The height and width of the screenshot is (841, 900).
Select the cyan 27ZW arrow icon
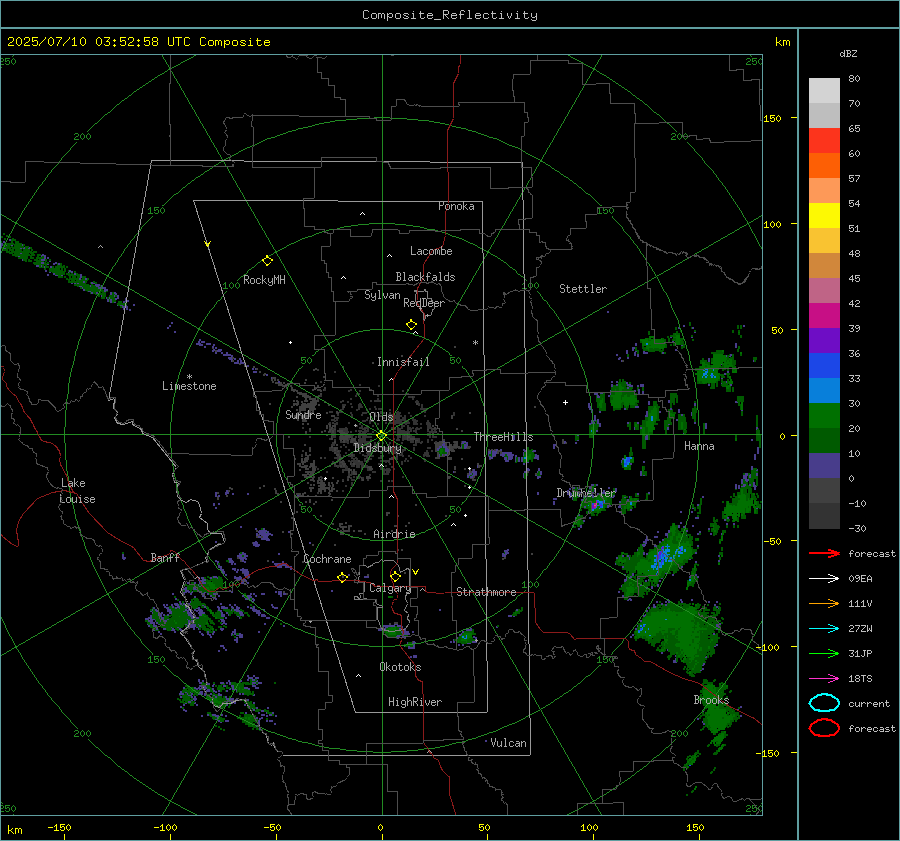824,629
